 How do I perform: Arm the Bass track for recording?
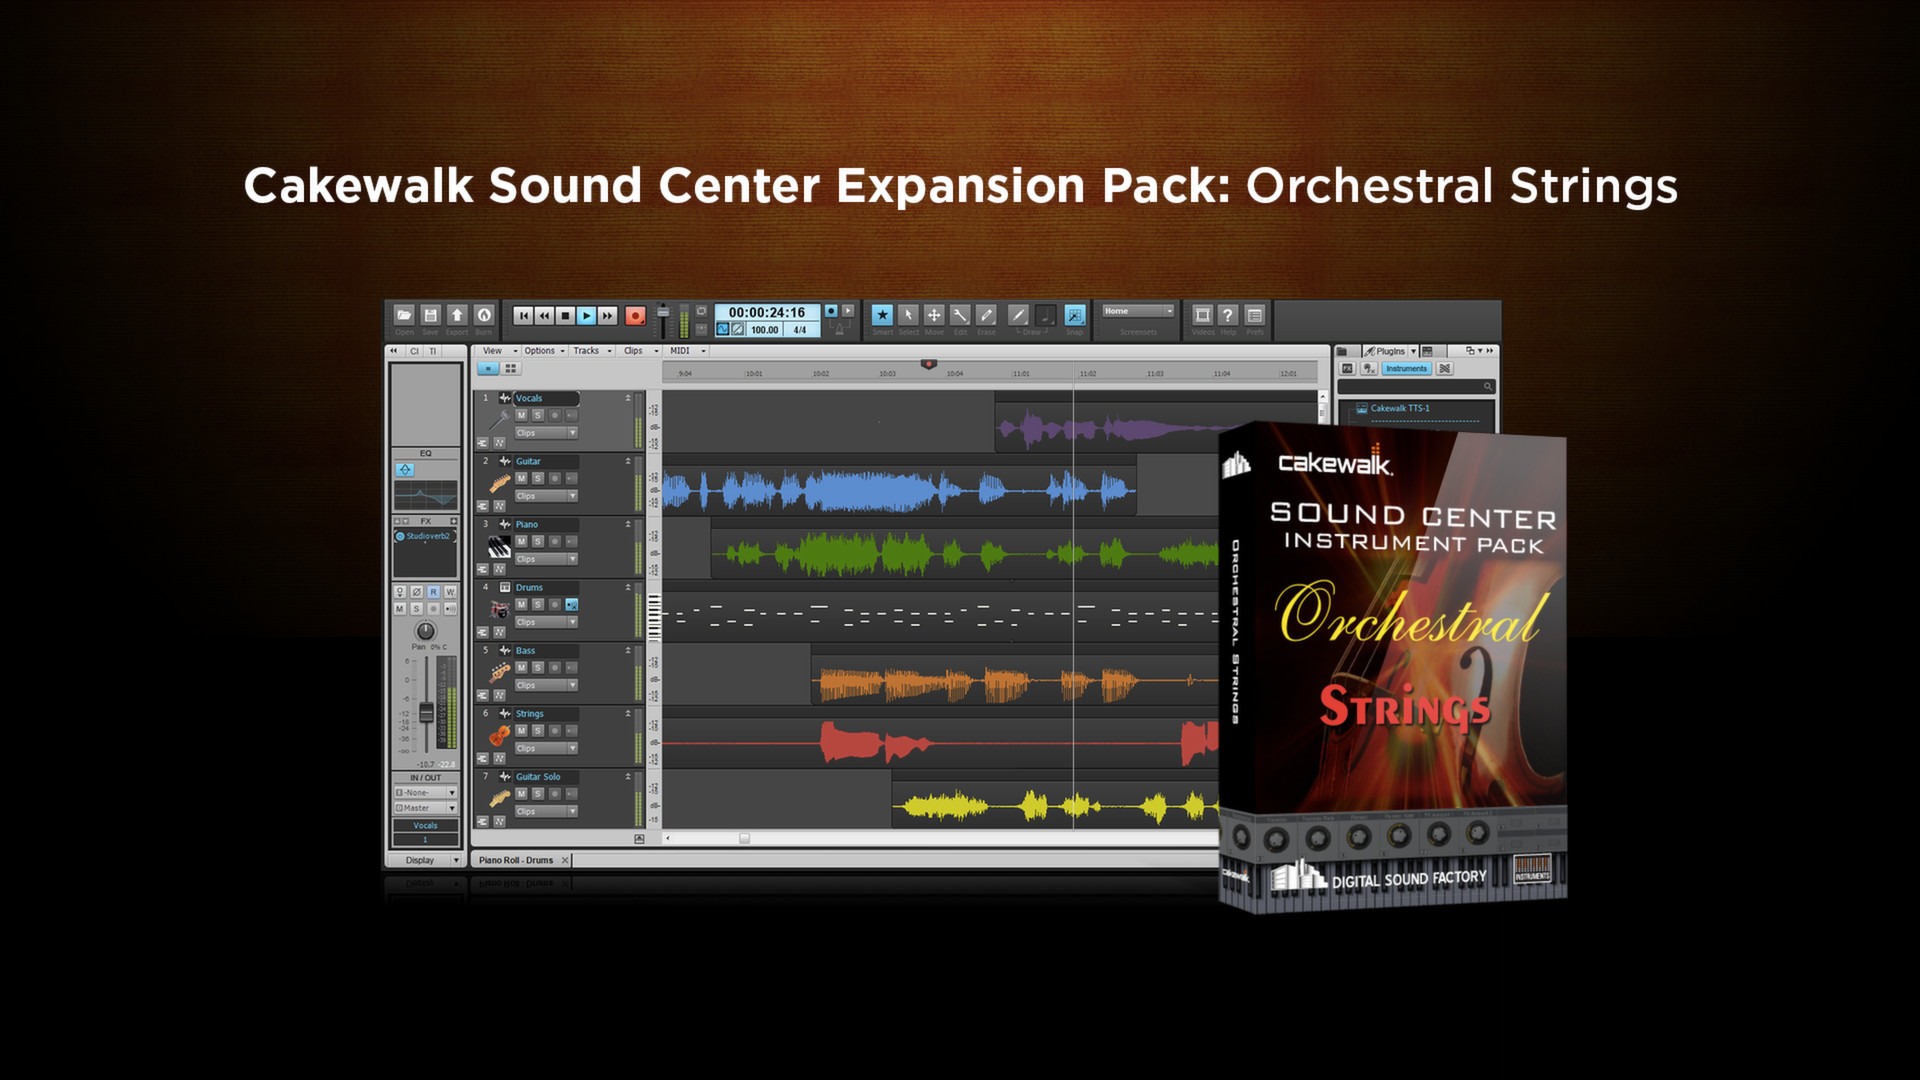point(555,668)
